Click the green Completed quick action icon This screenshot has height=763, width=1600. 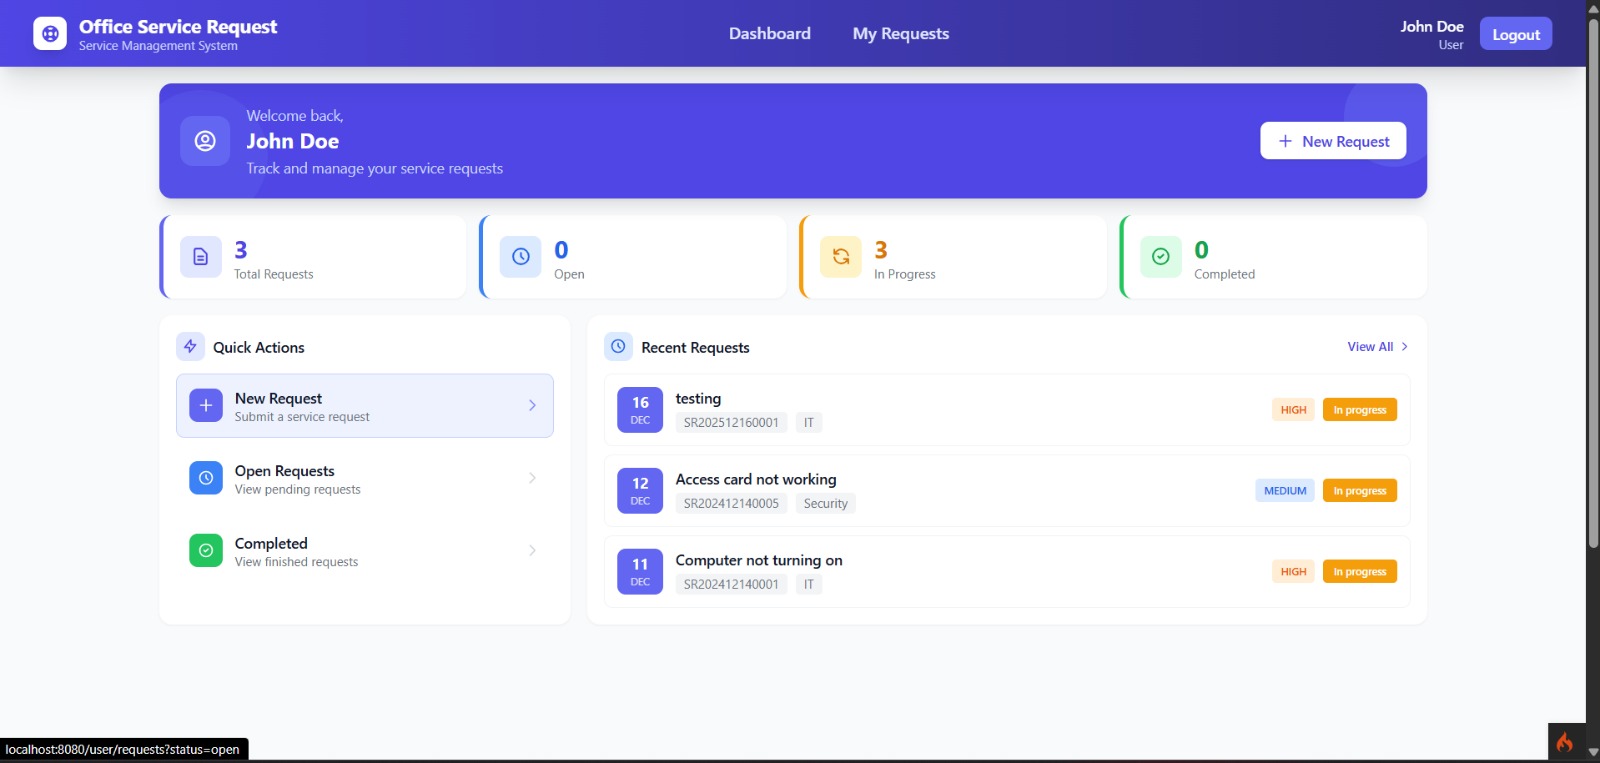pos(206,550)
